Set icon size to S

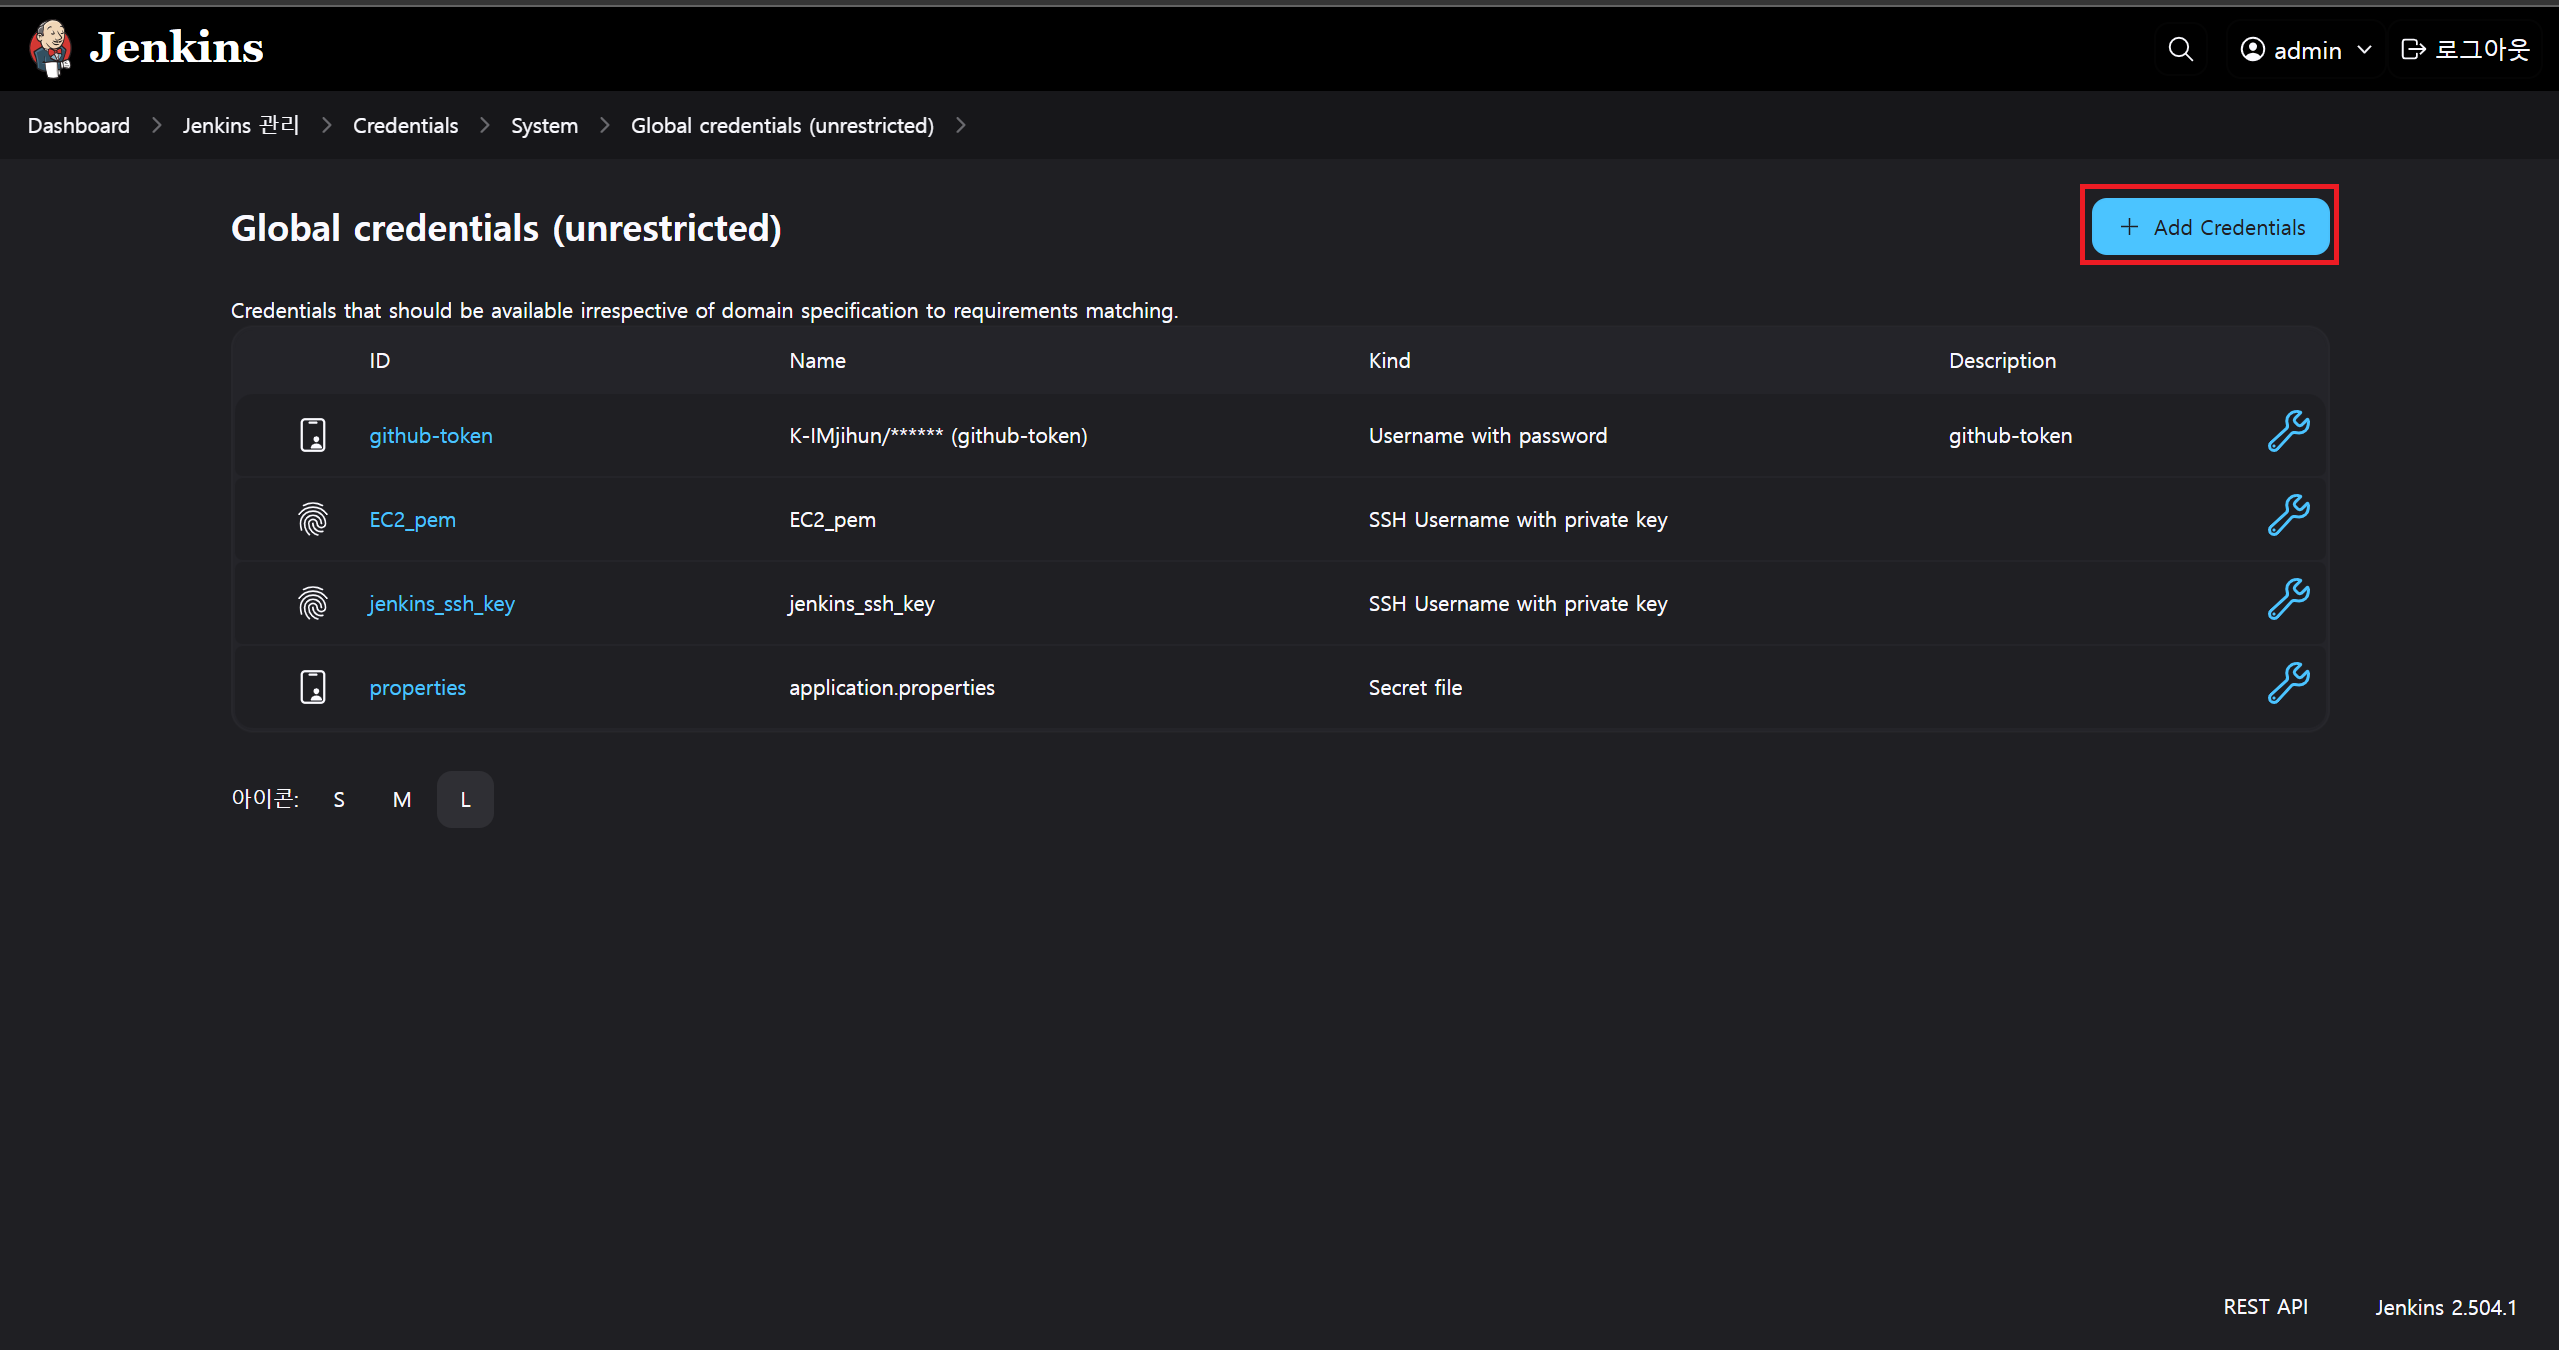click(339, 800)
